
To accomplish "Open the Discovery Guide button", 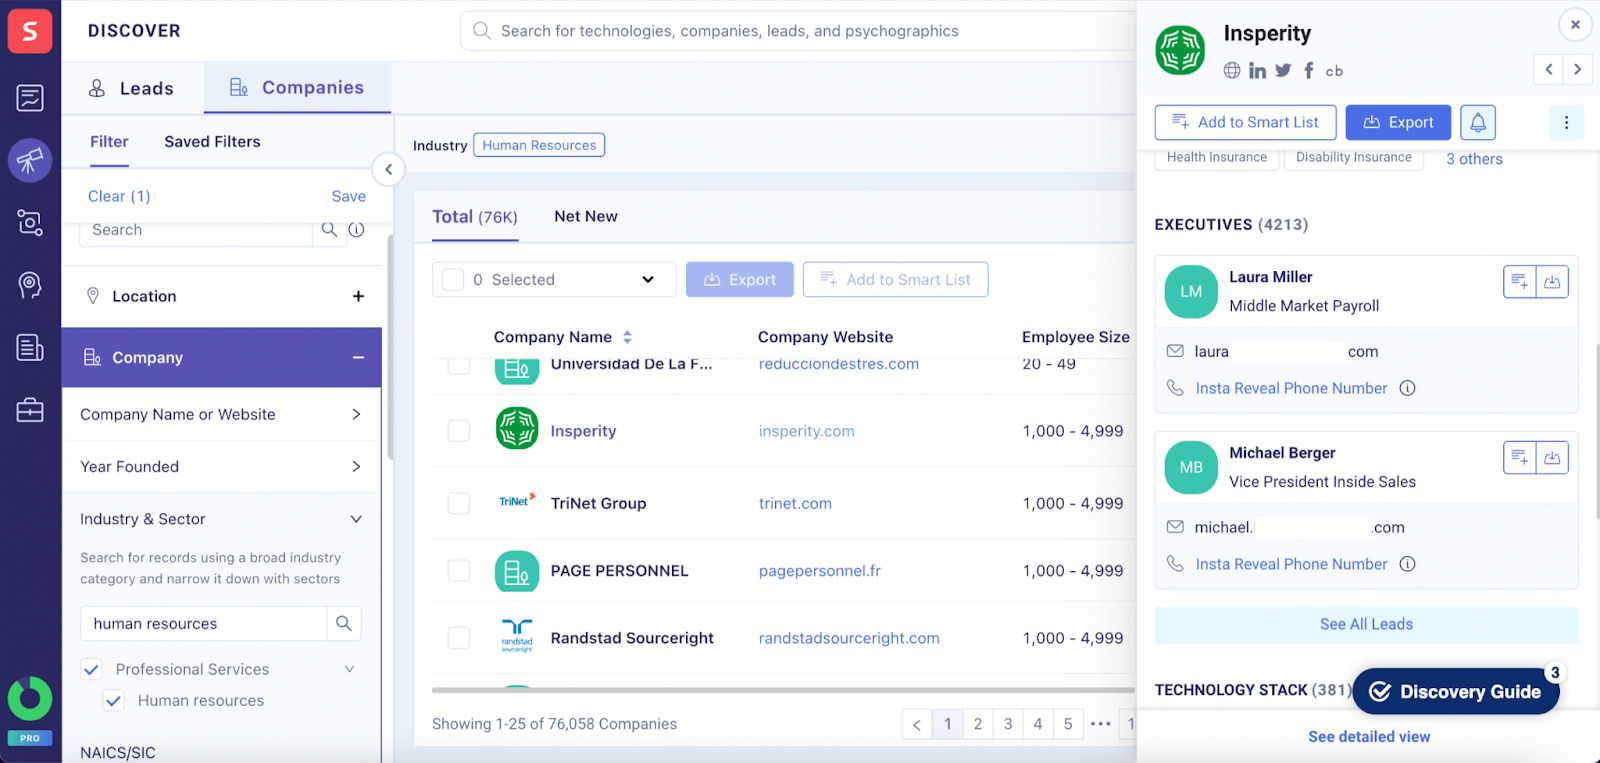I will [1456, 691].
